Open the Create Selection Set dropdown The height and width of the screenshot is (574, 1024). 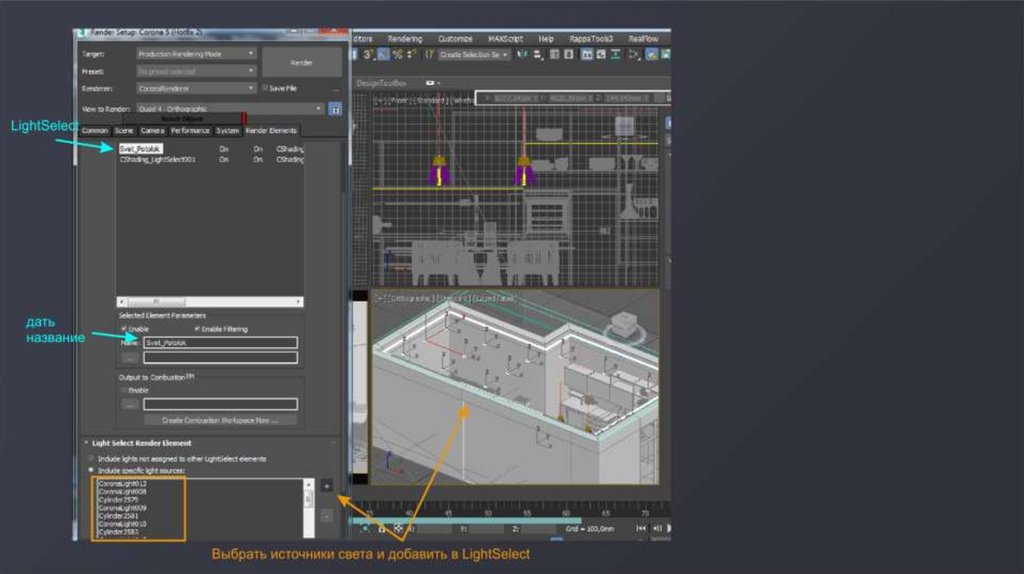475,55
